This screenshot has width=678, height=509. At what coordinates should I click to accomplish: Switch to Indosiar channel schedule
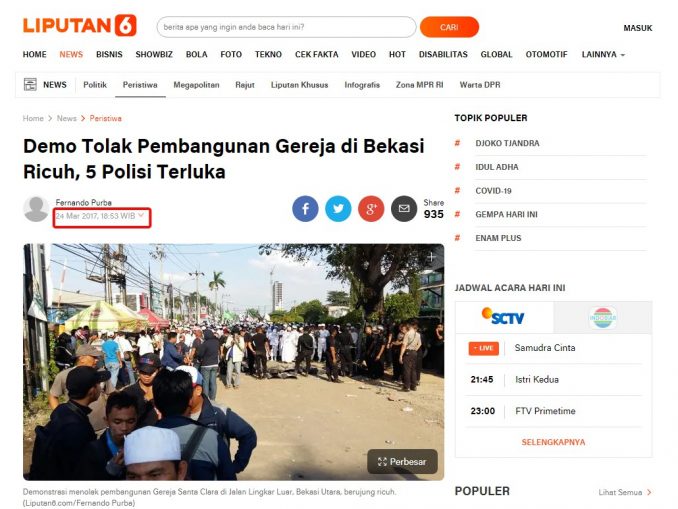[x=603, y=317]
